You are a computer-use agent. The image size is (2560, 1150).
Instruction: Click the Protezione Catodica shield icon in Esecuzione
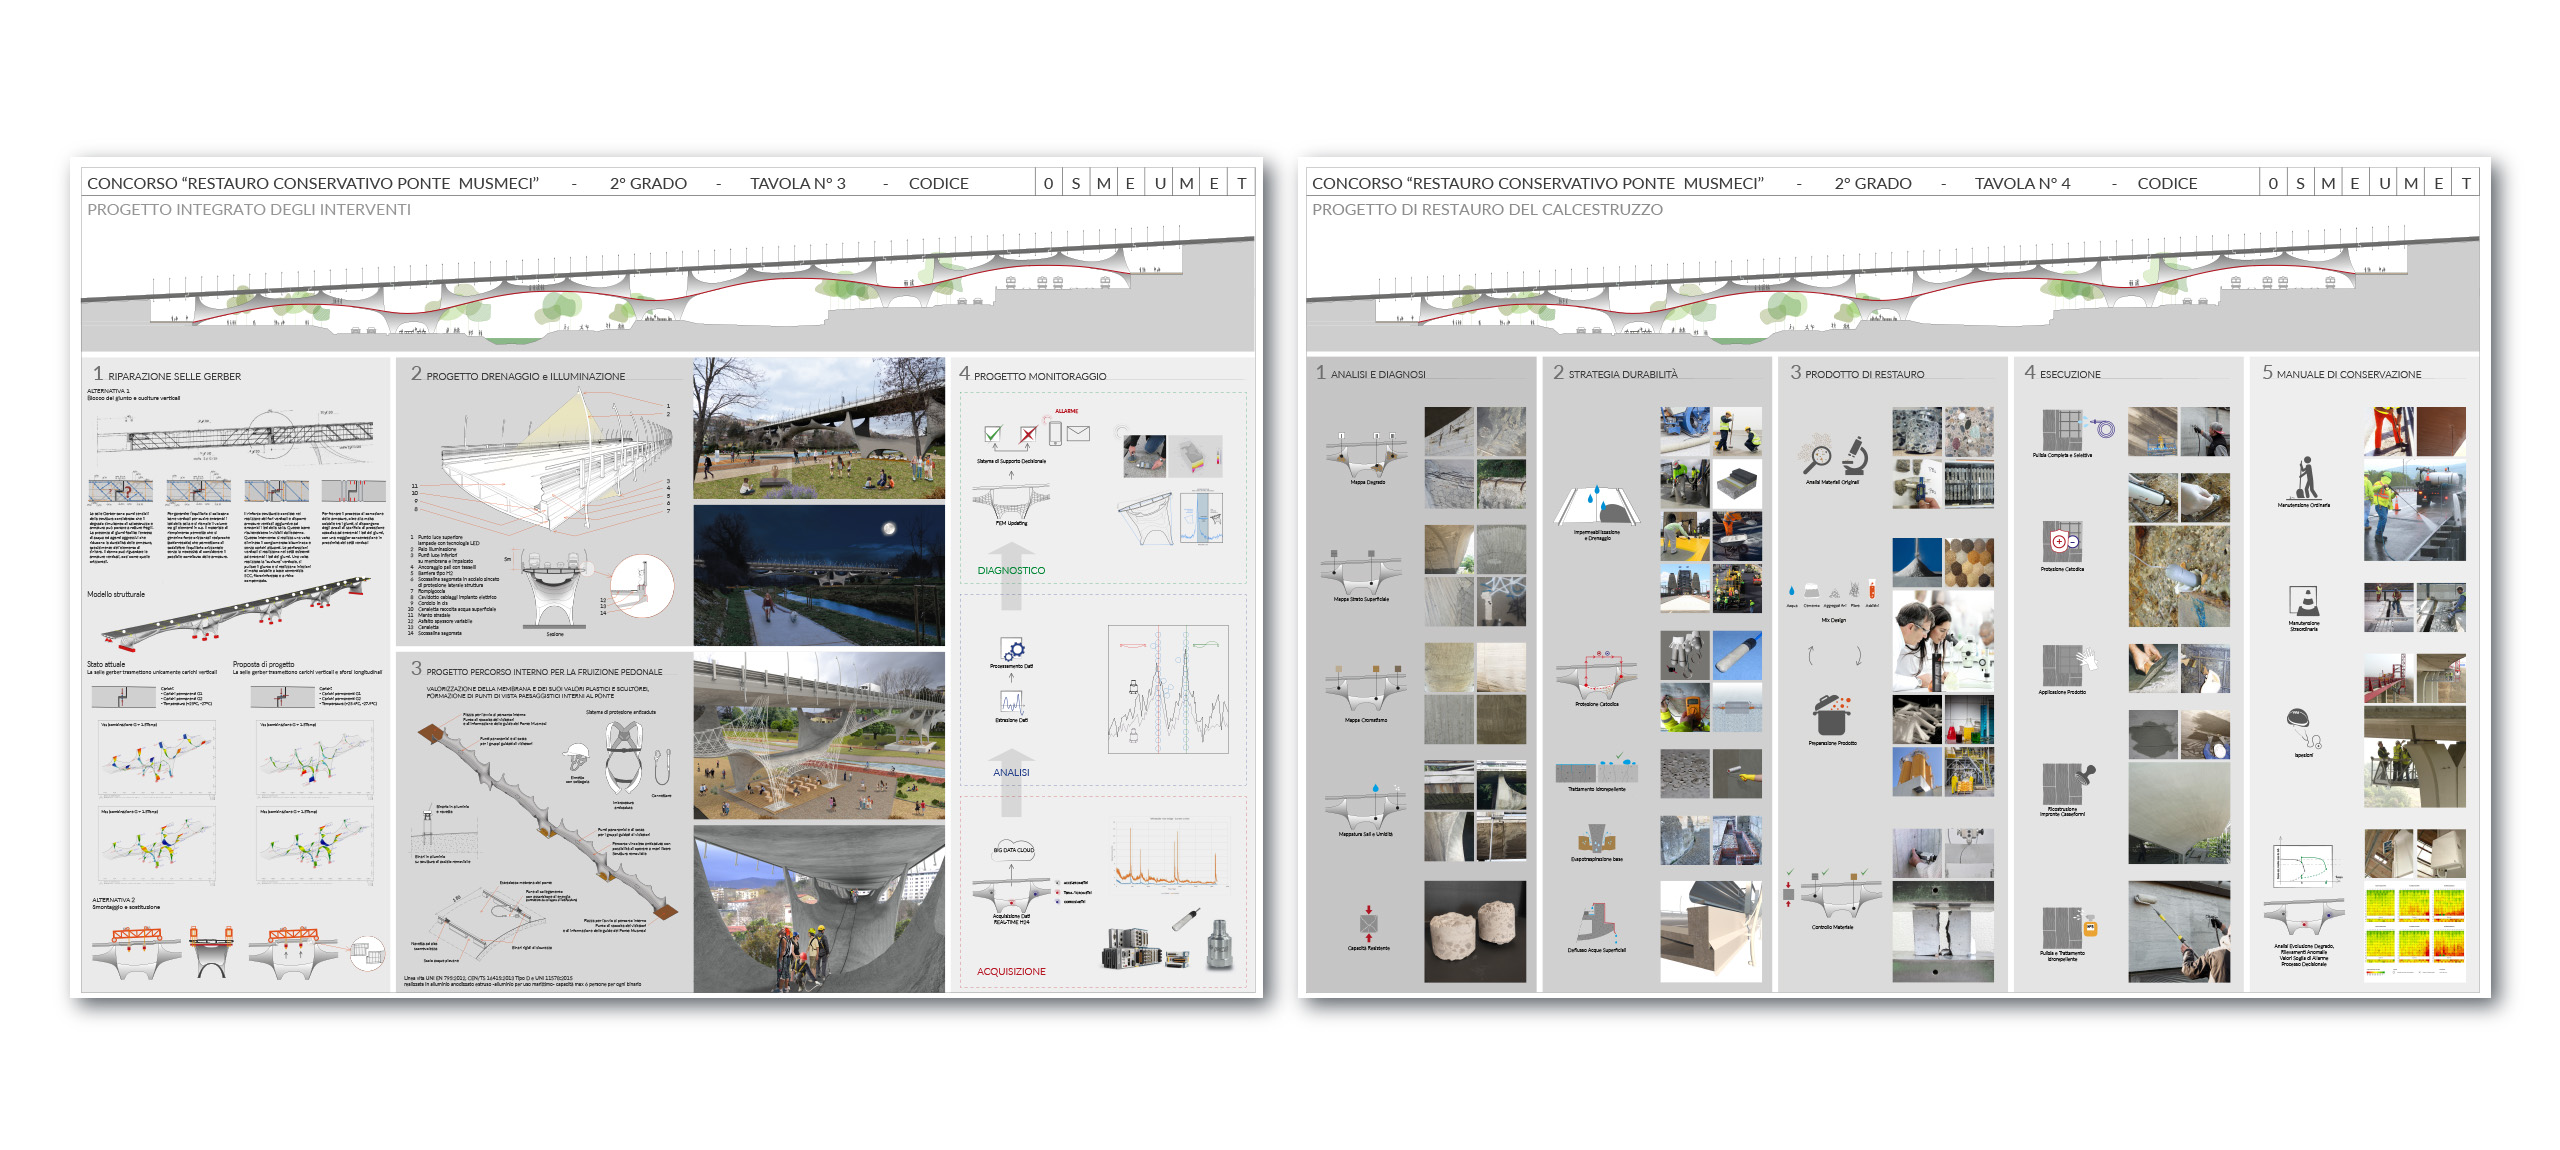[x=2062, y=543]
